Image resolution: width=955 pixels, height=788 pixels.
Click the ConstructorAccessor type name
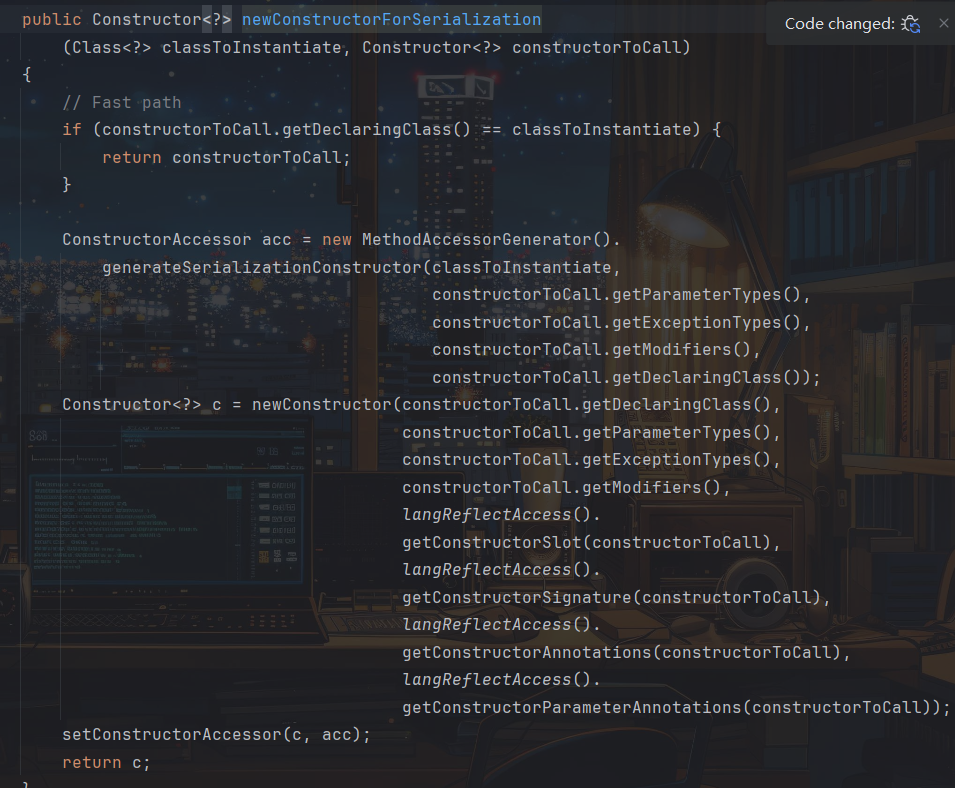[x=157, y=239]
